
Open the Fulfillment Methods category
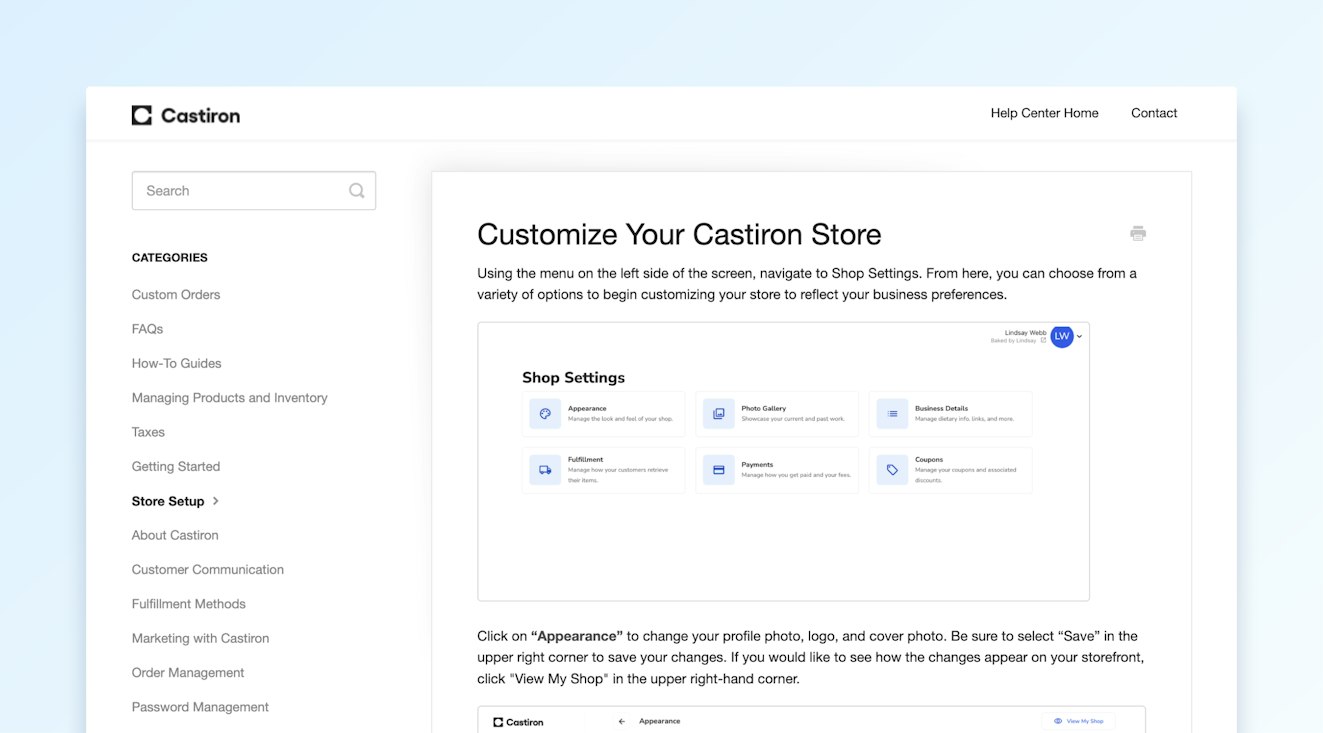click(189, 604)
